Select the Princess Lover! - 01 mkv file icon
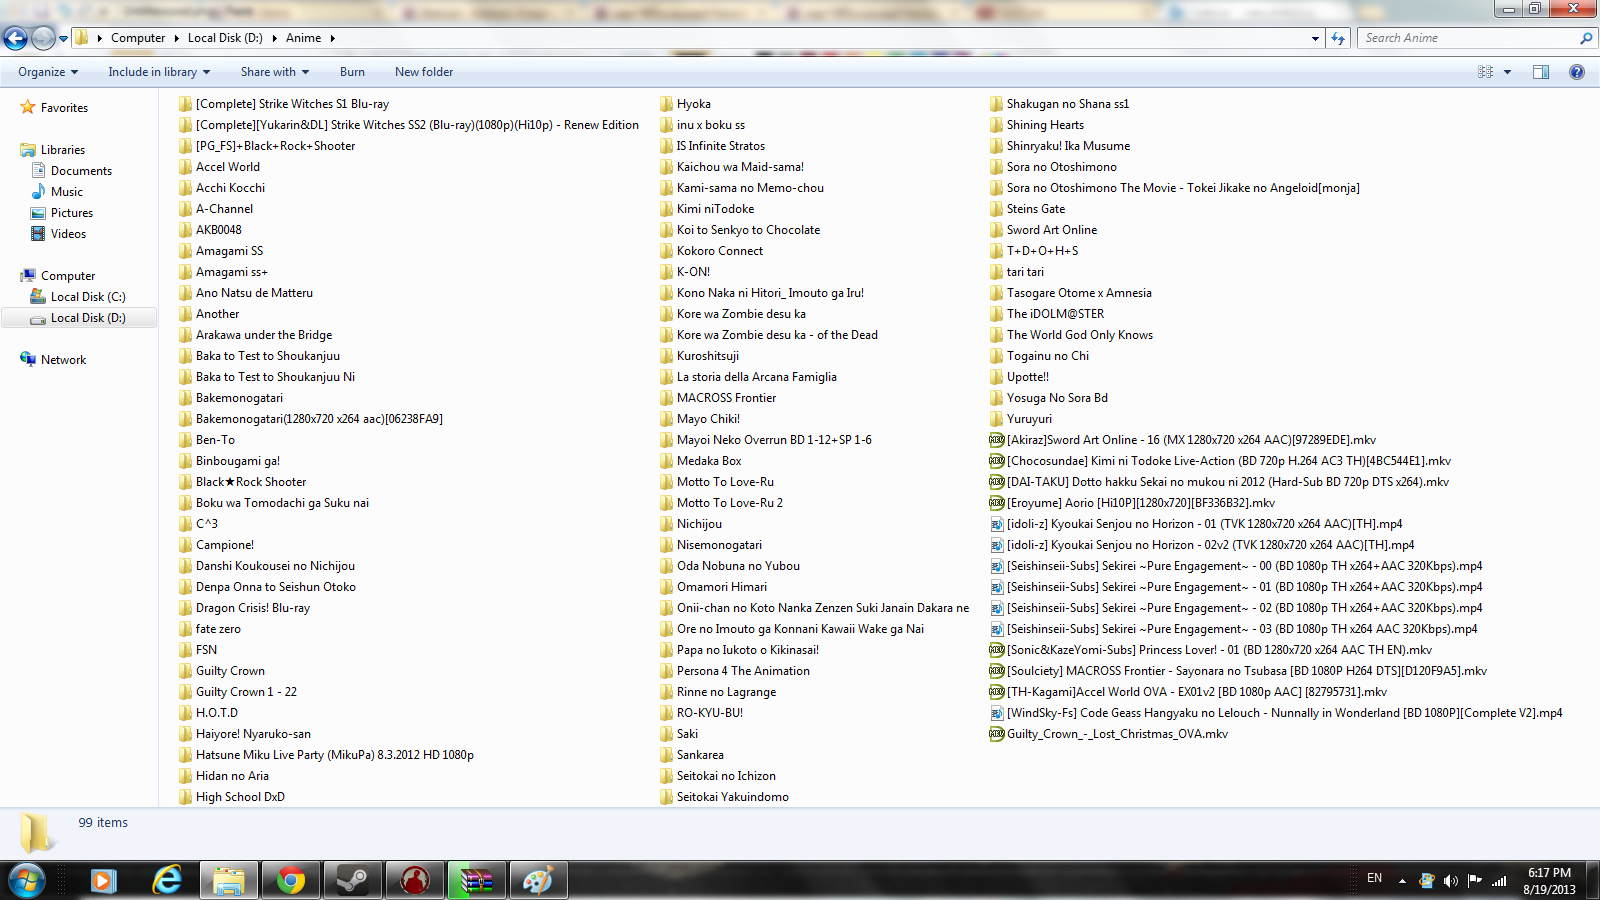This screenshot has height=900, width=1600. pyautogui.click(x=996, y=650)
